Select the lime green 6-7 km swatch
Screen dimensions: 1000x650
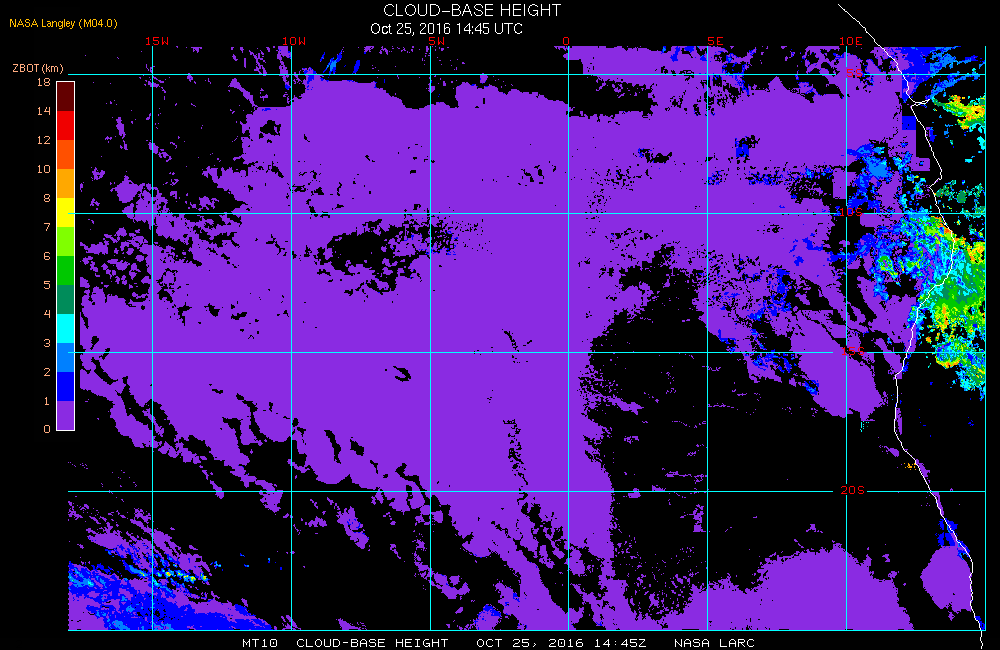66,241
